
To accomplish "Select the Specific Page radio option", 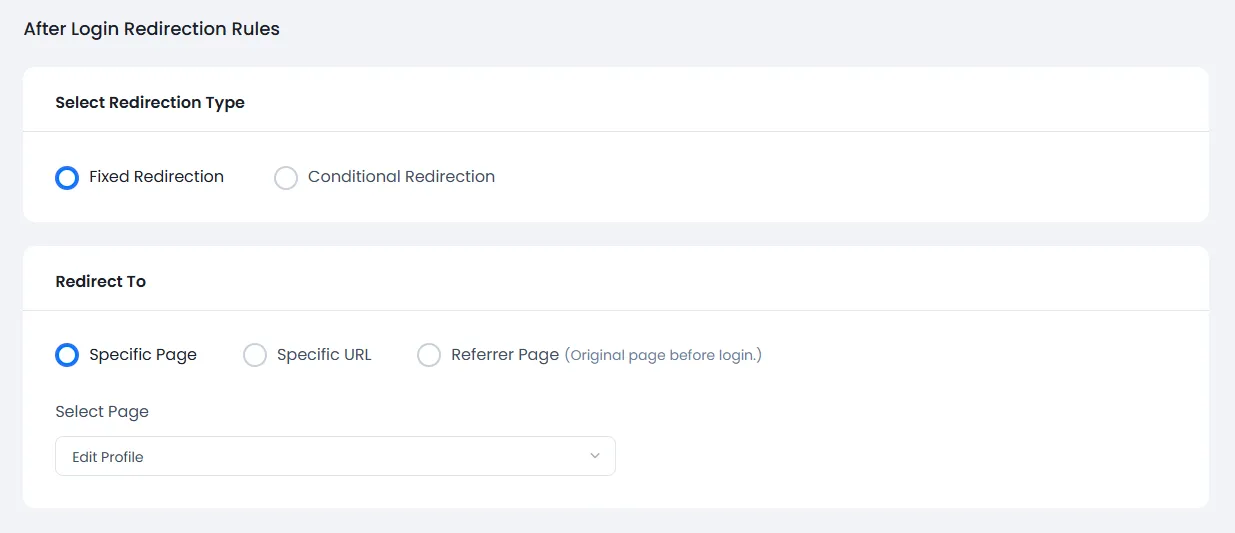I will [x=67, y=355].
